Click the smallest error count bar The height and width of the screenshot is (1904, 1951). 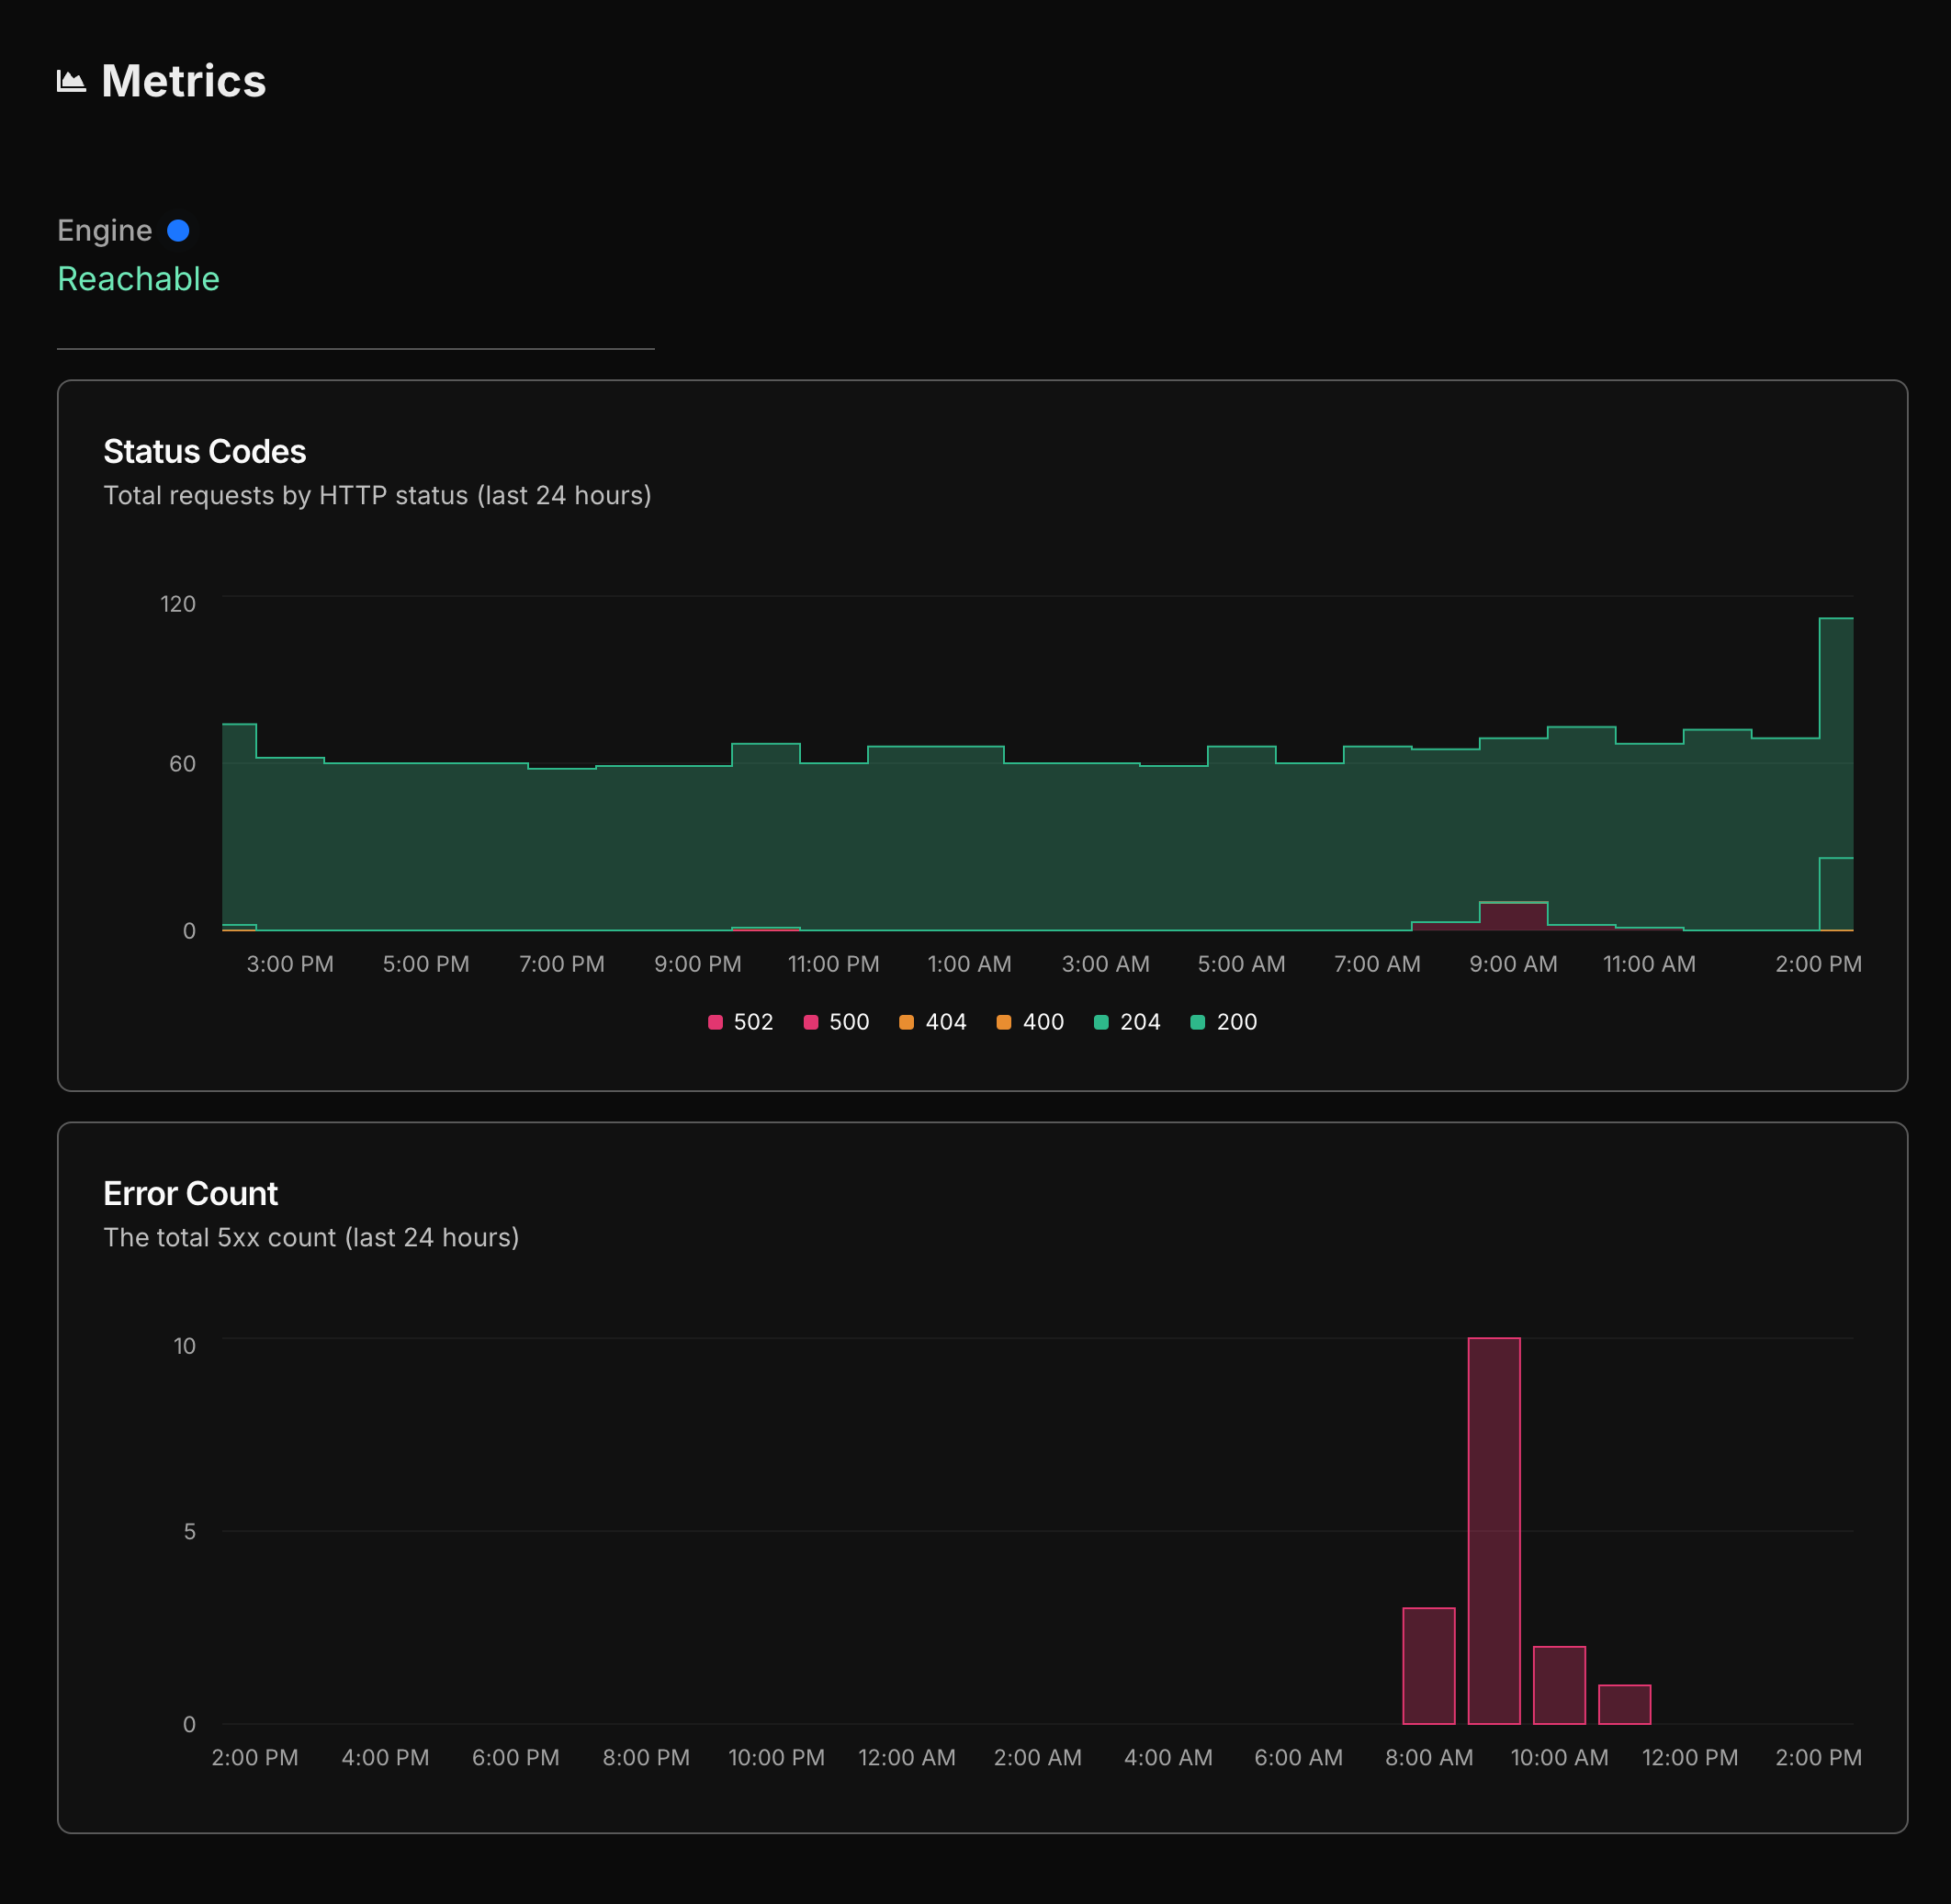(1624, 1705)
